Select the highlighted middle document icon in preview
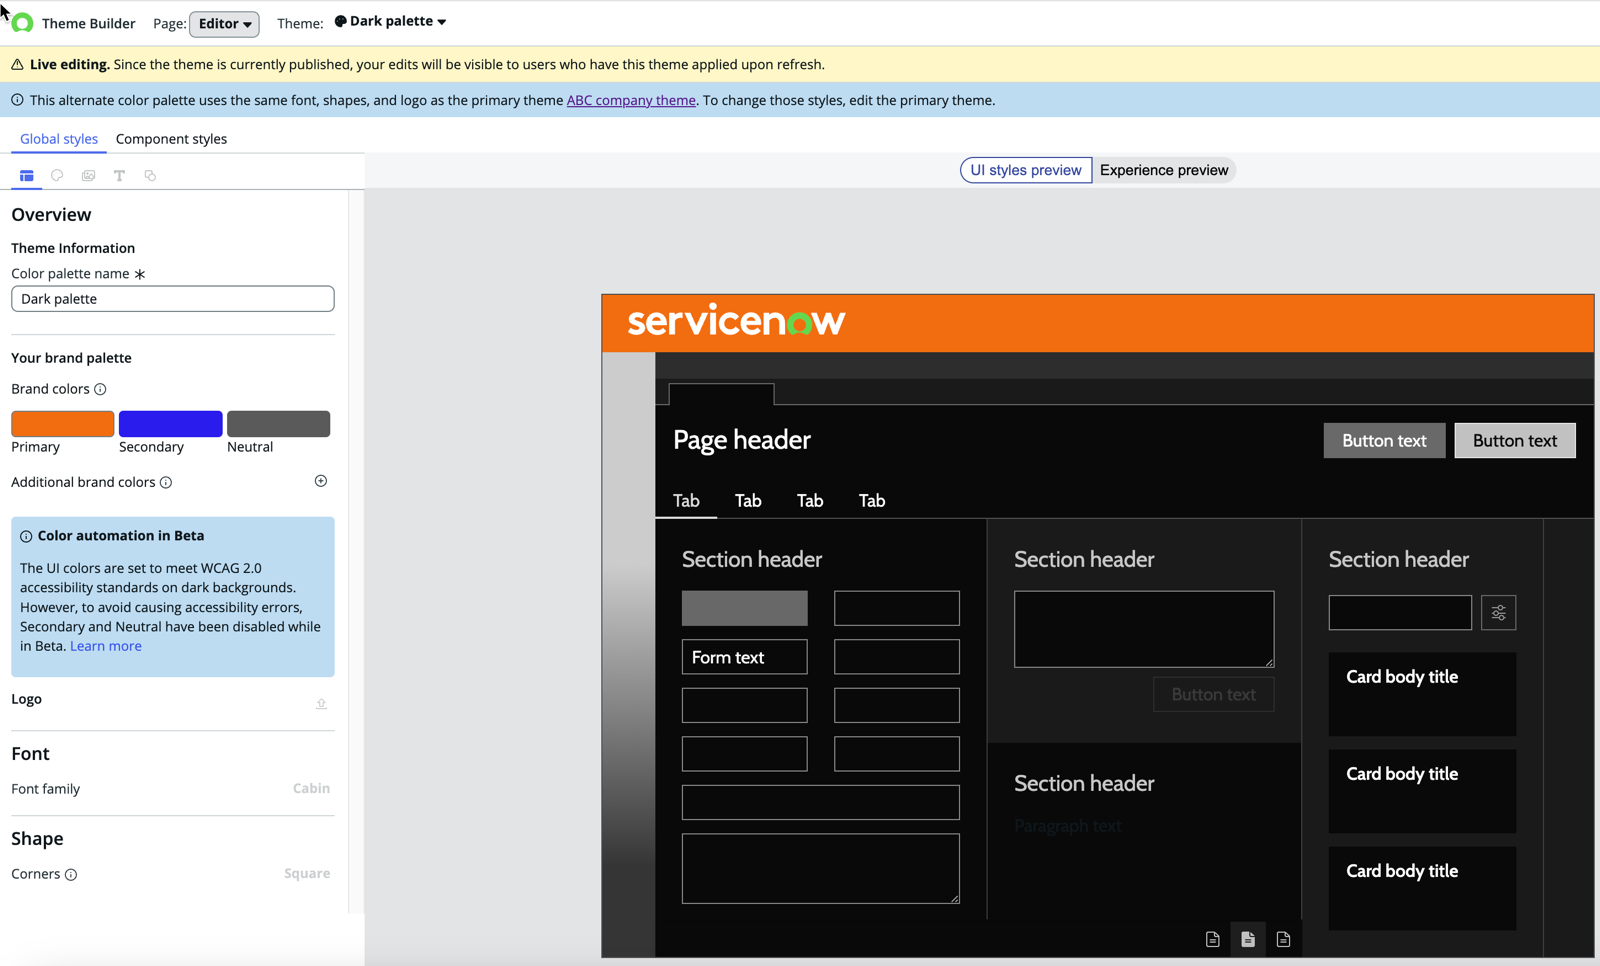The image size is (1600, 966). (x=1248, y=939)
